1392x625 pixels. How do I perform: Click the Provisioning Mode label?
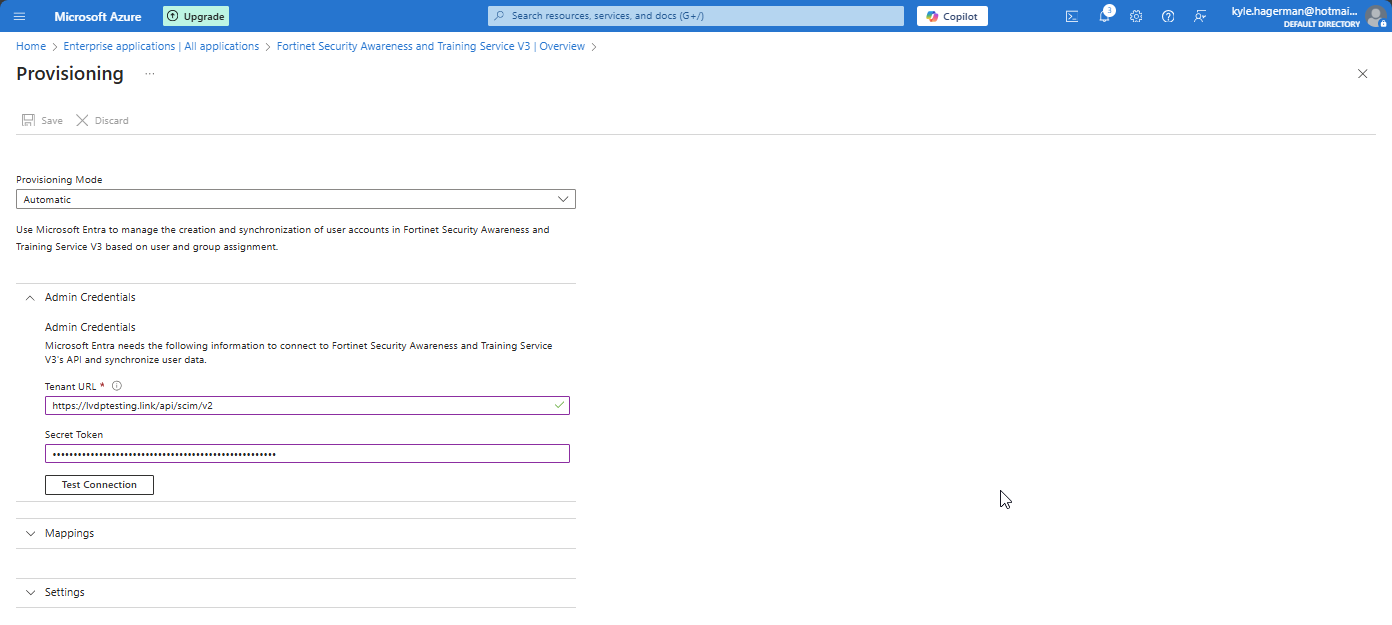59,180
